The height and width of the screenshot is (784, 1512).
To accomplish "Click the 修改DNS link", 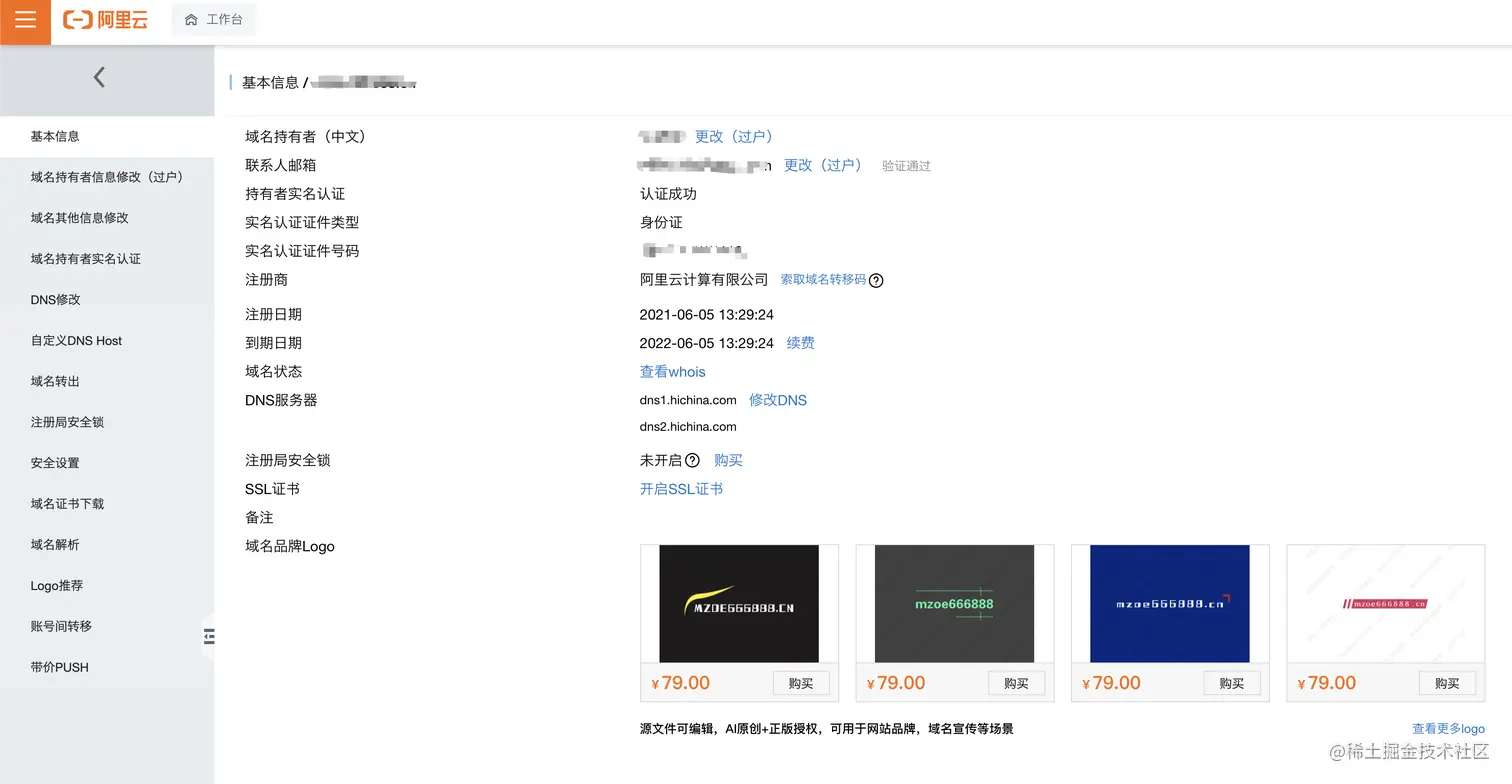I will (778, 400).
